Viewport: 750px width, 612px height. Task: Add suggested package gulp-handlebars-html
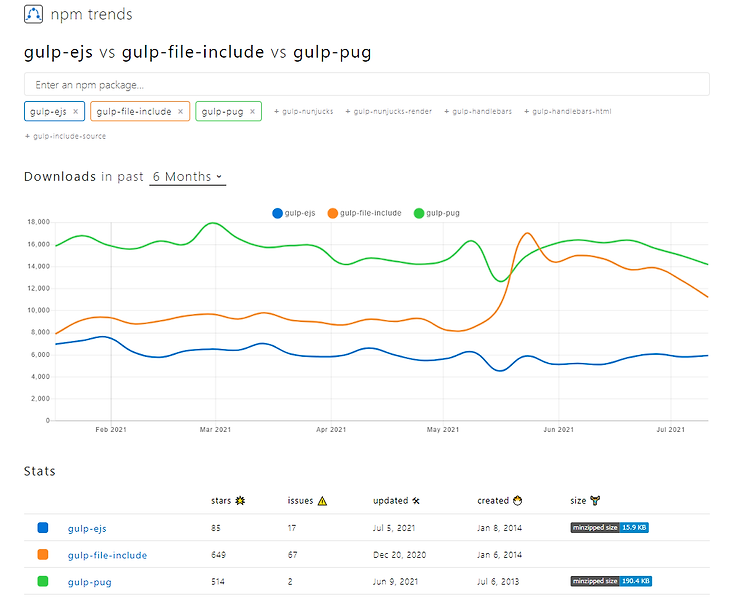click(x=567, y=111)
